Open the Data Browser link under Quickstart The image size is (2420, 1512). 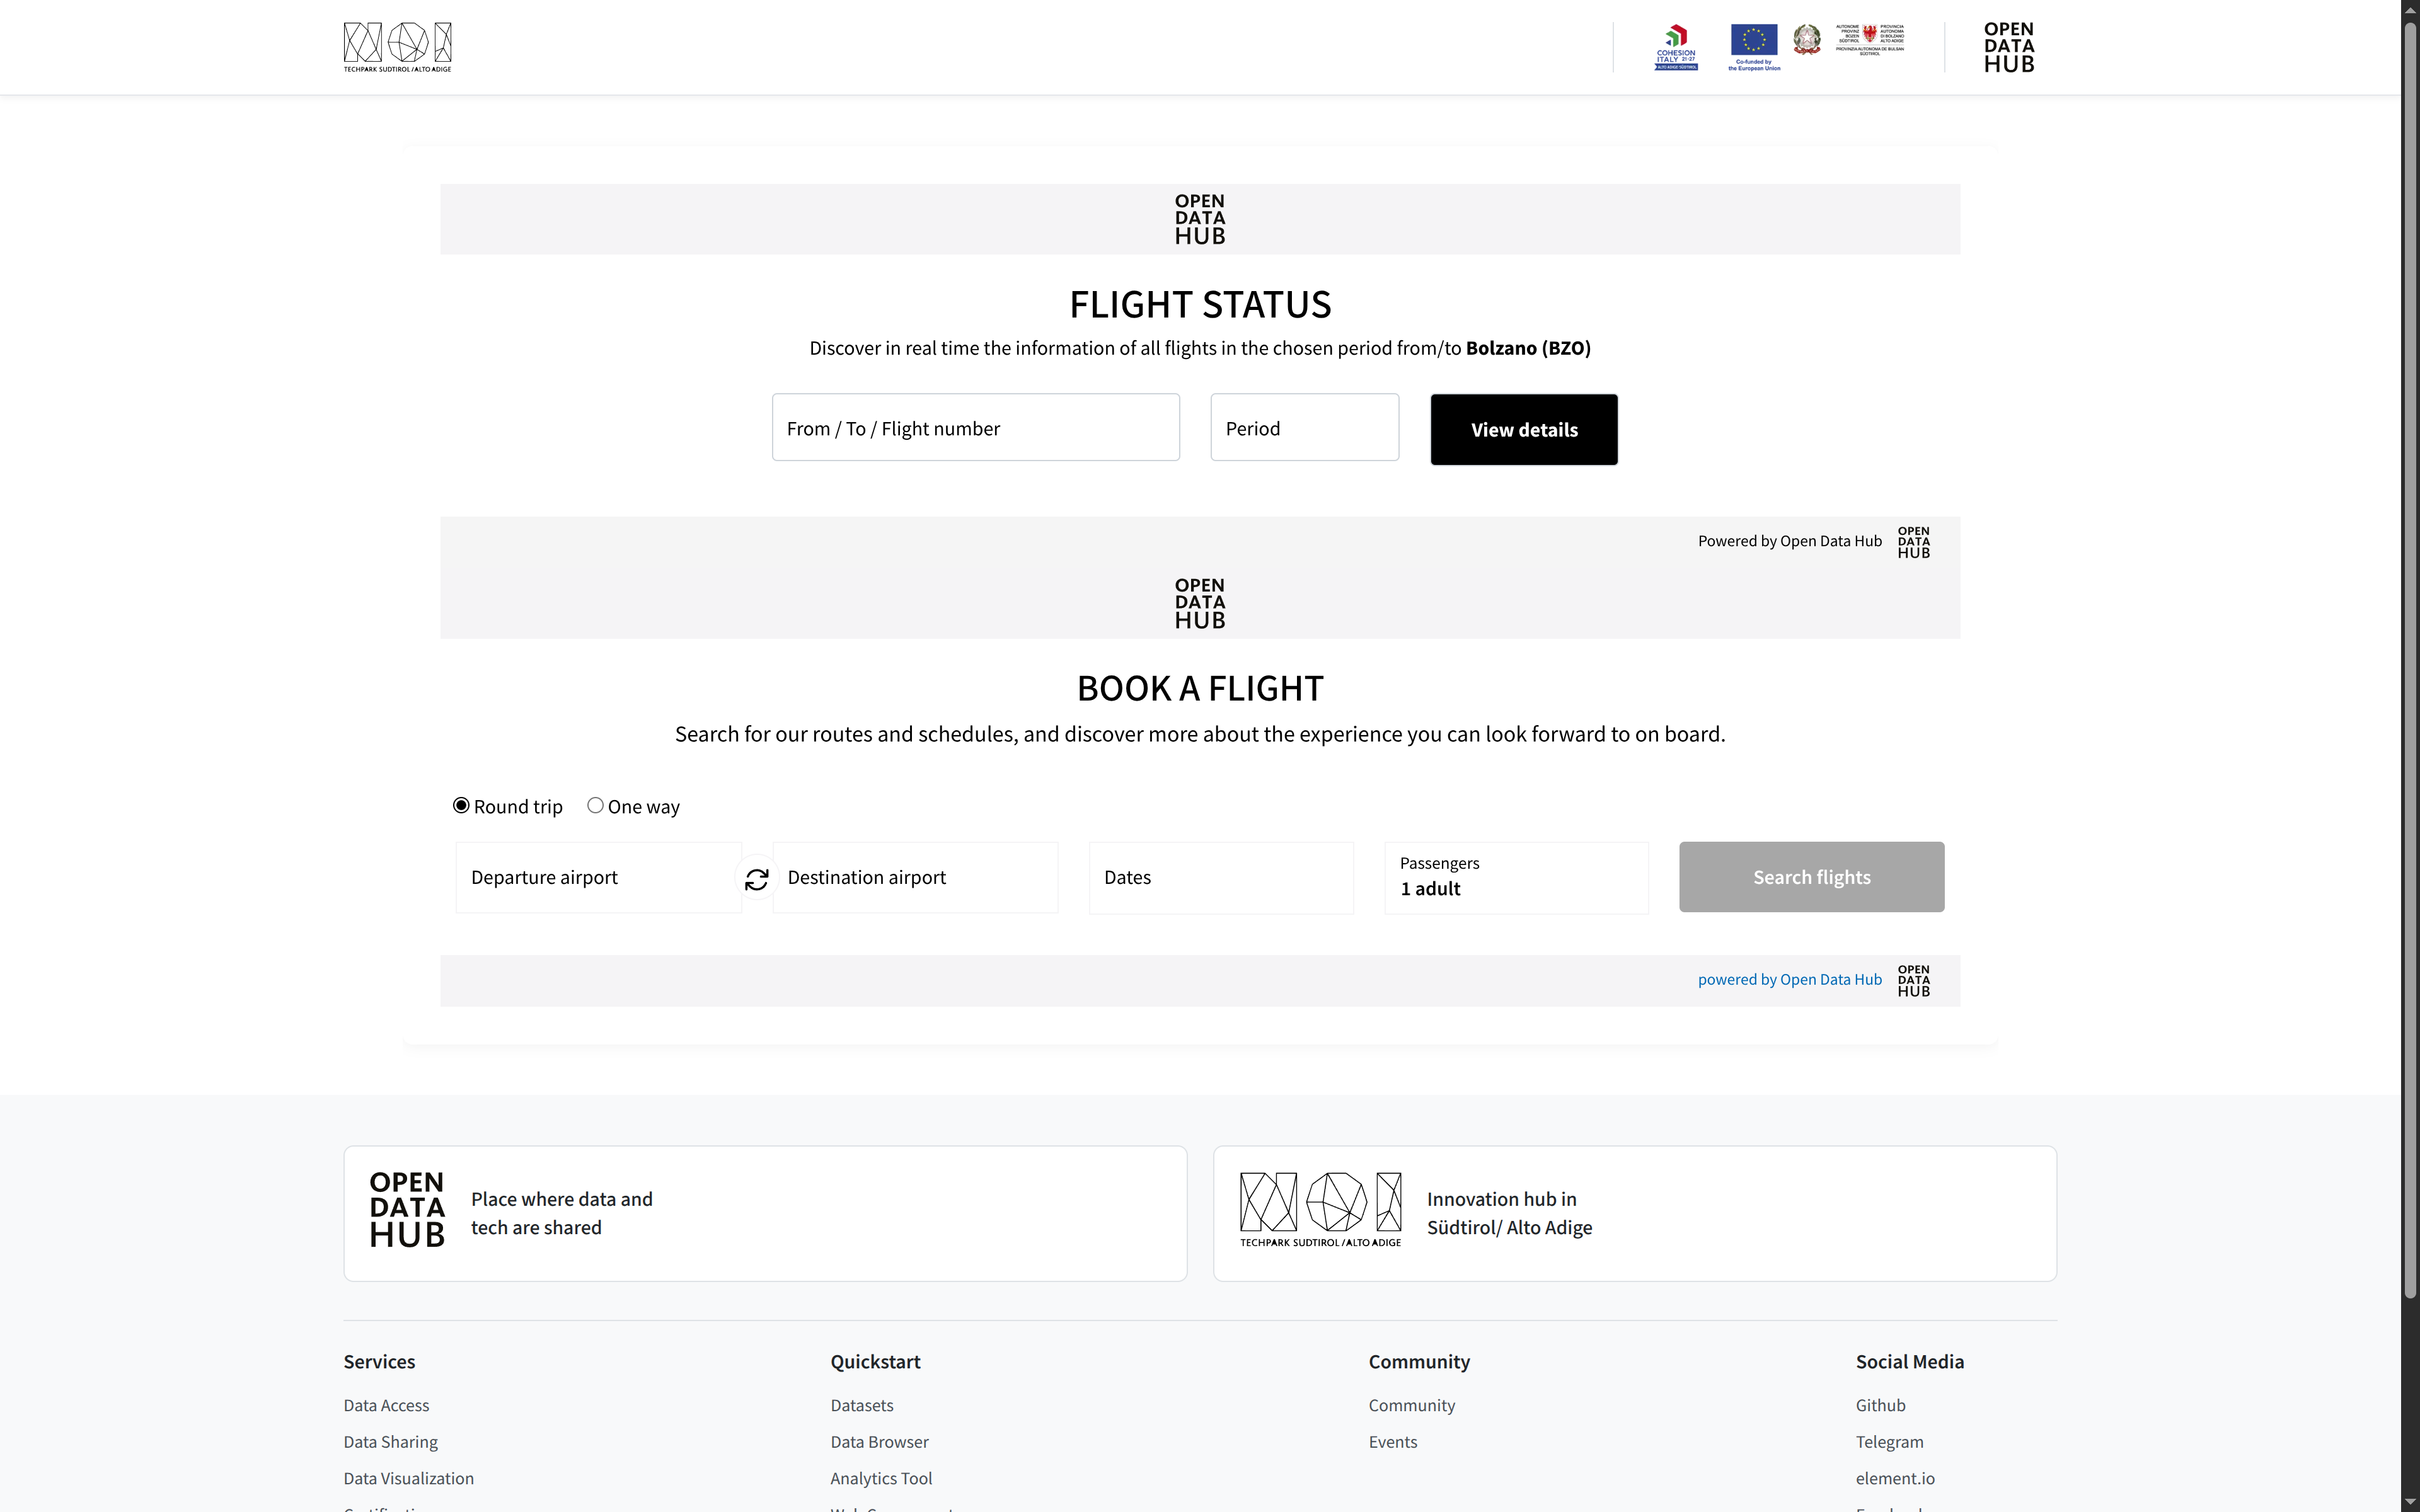pos(879,1441)
